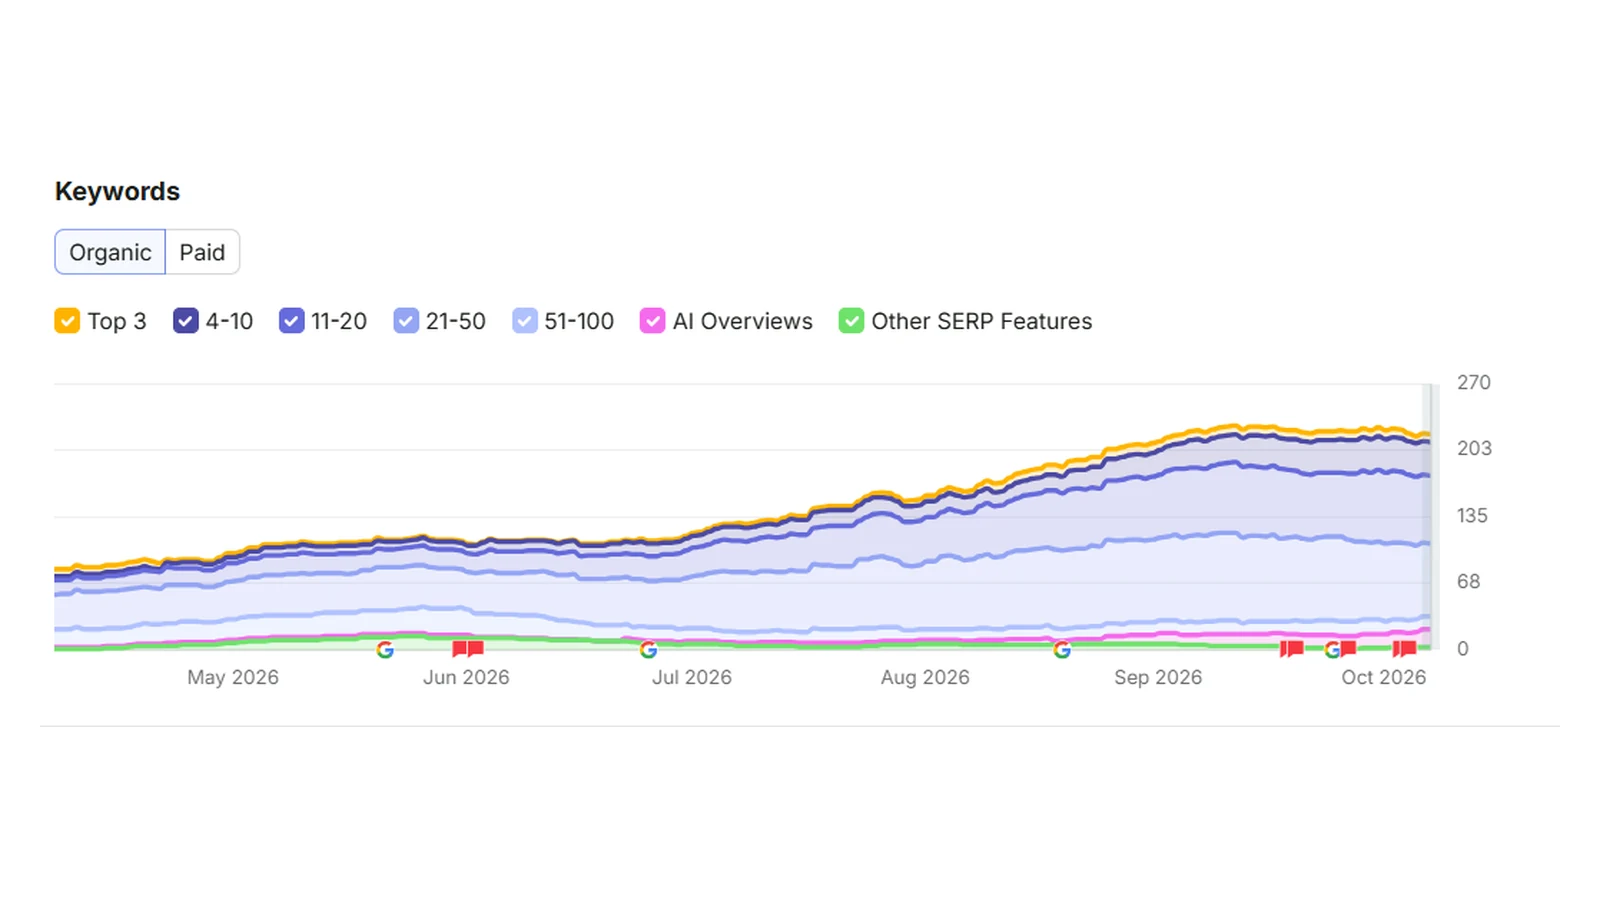The width and height of the screenshot is (1600, 900).
Task: Click the Jul 2026 axis label
Action: (x=692, y=677)
